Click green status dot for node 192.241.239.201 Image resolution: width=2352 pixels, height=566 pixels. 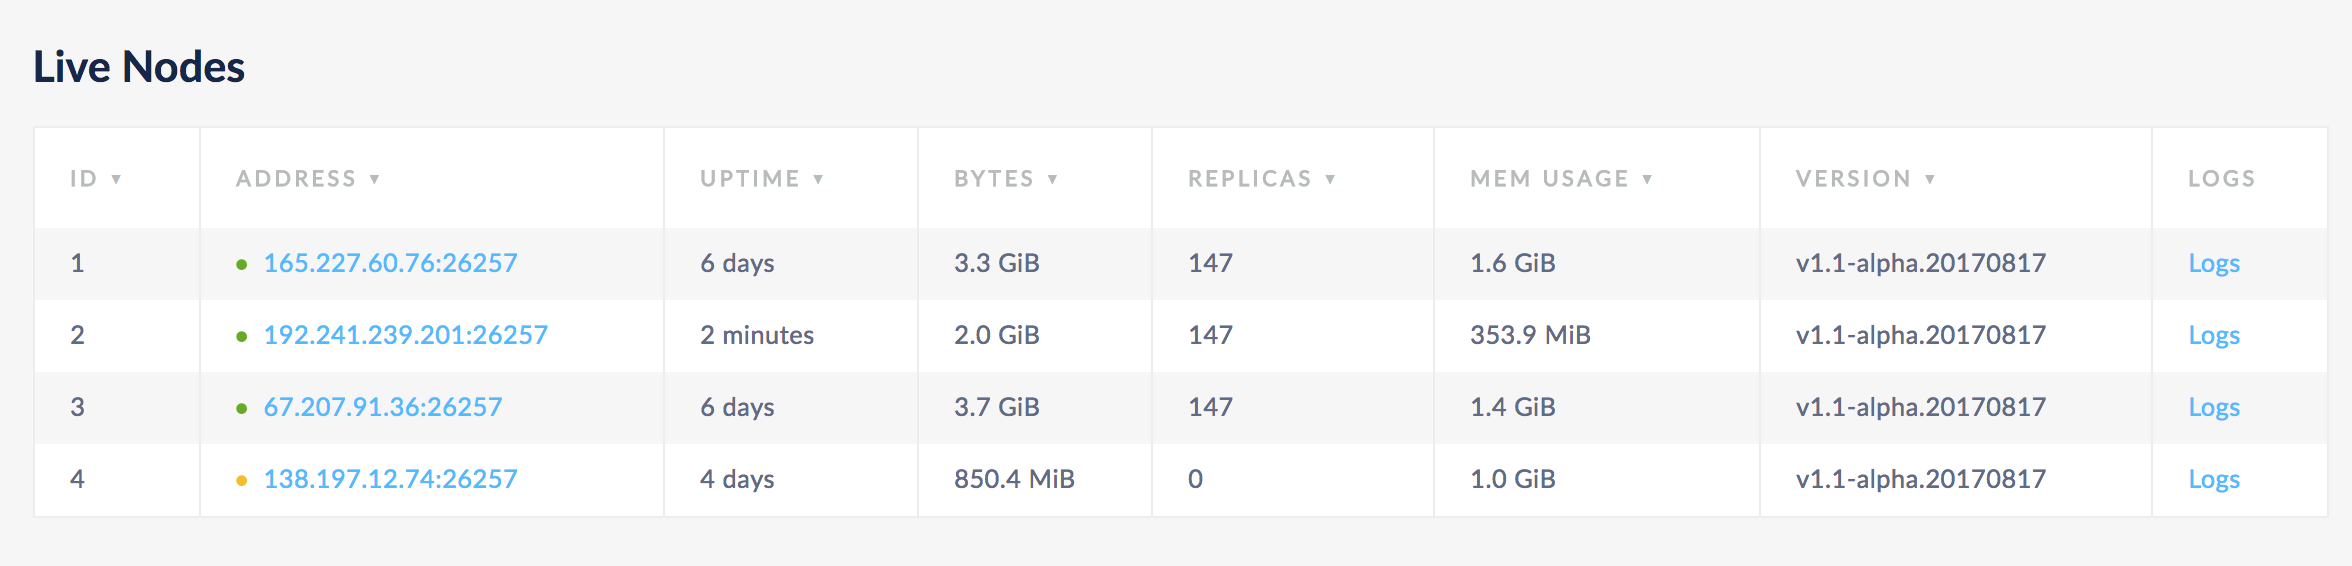pyautogui.click(x=241, y=337)
